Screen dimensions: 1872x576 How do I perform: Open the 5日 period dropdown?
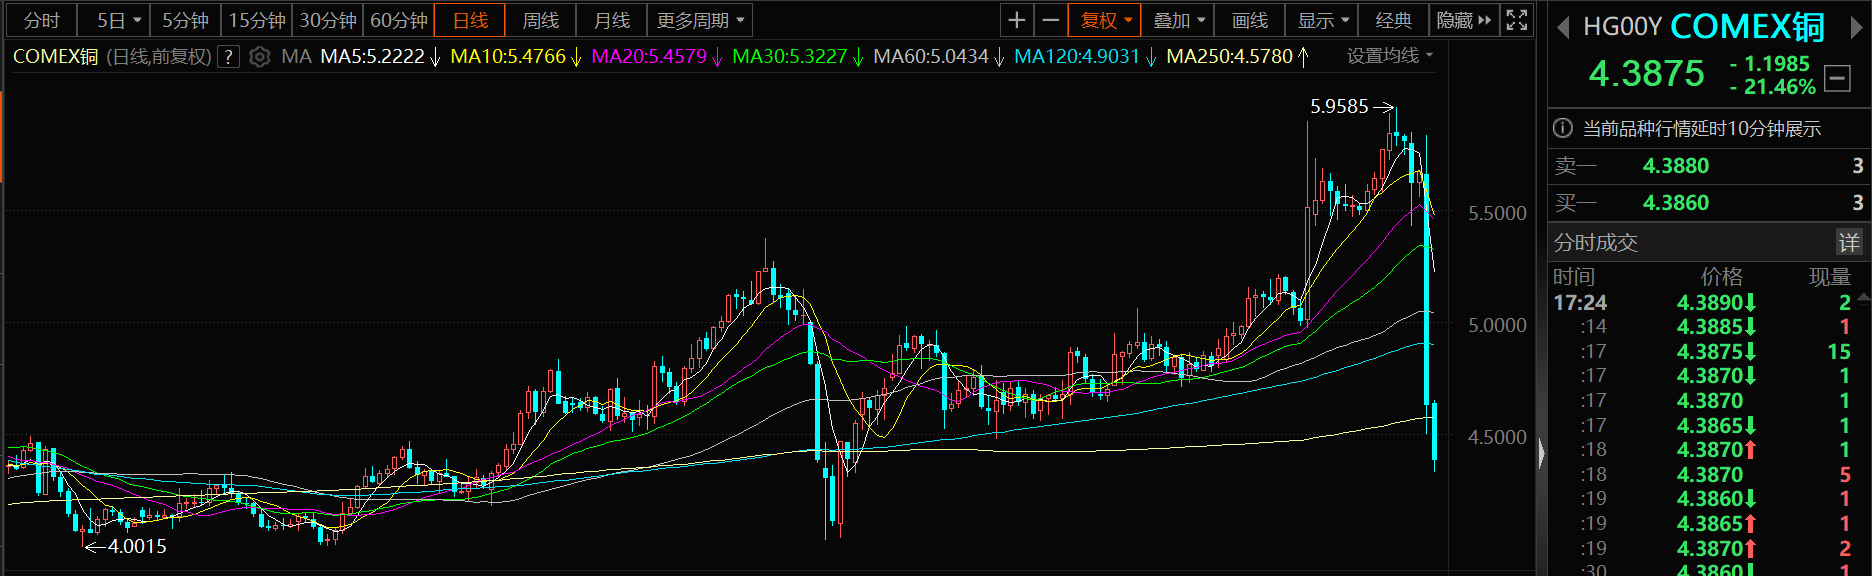point(119,20)
